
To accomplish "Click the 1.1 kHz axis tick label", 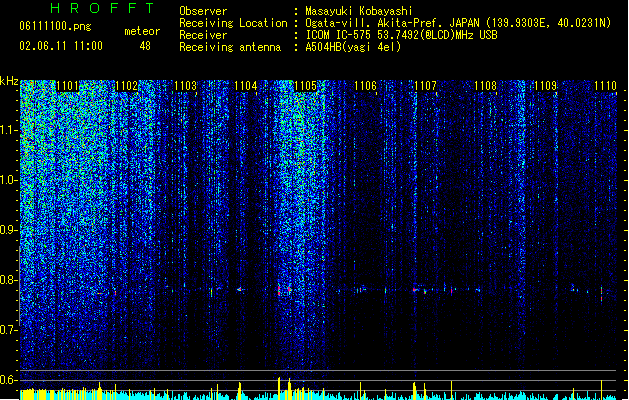I will tap(8, 130).
